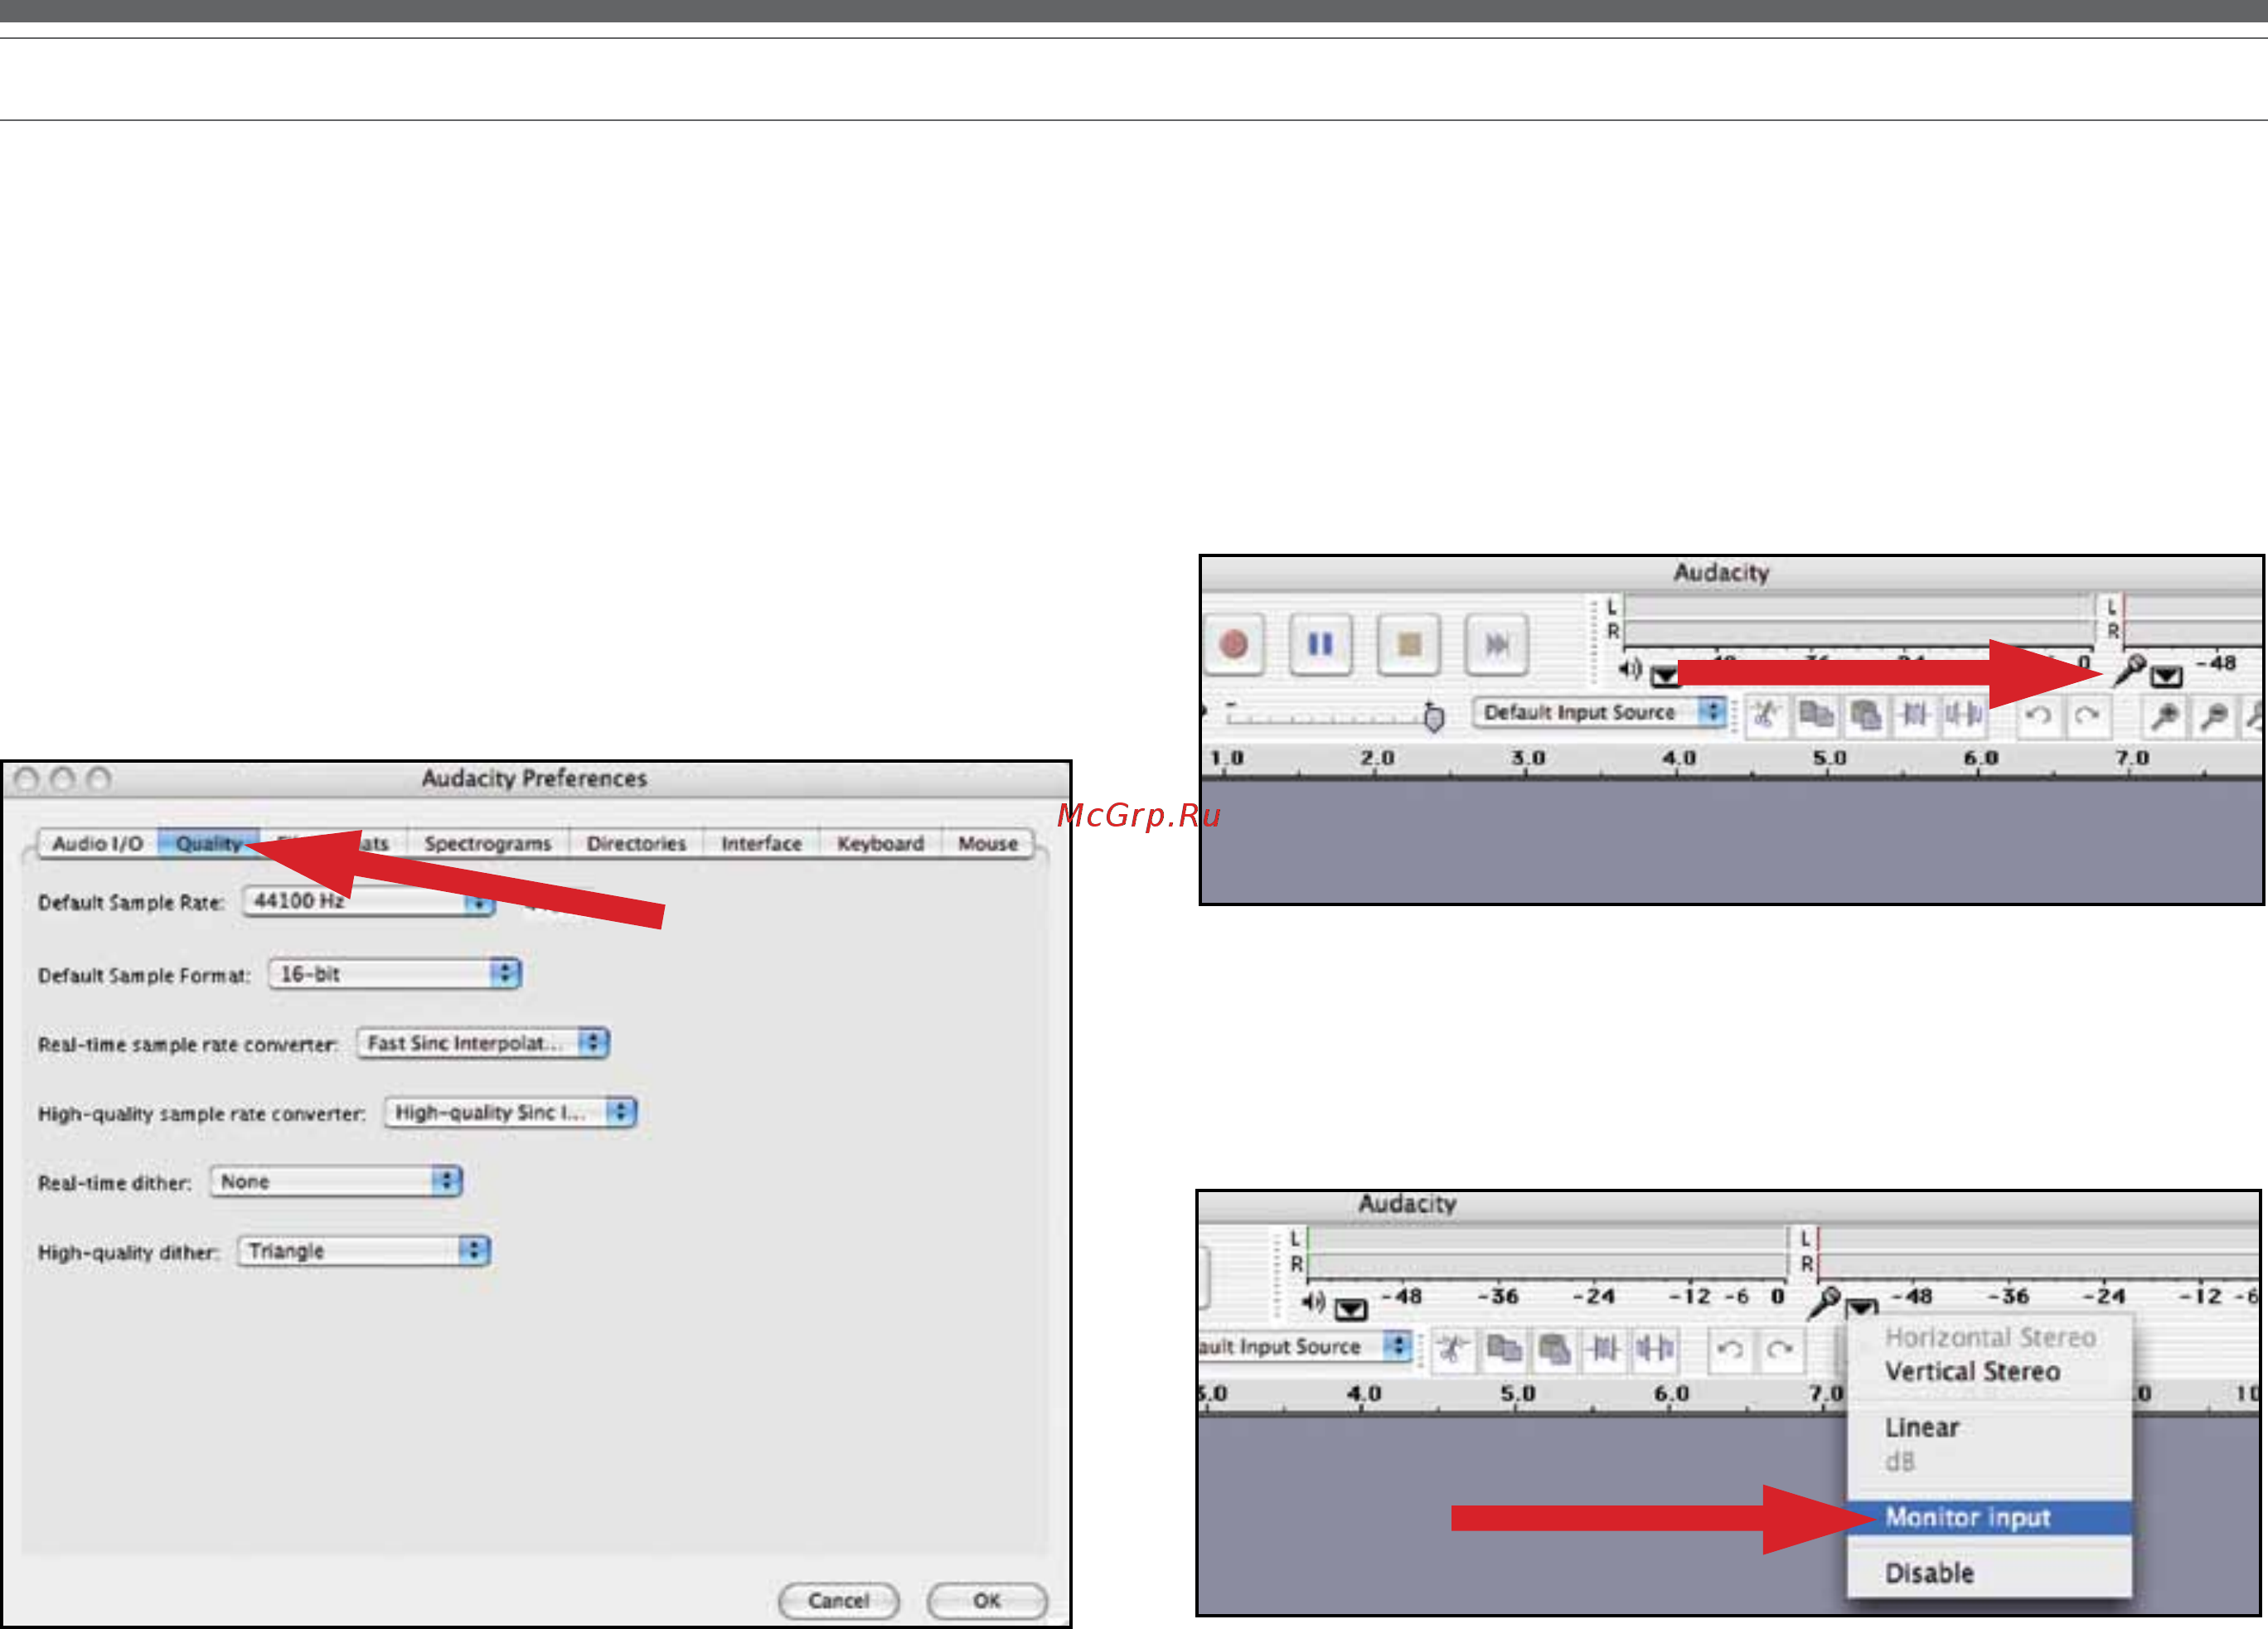Click the 6.0 mark on the lower Audacity timeline ruler
2268x1629 pixels.
[x=1671, y=1393]
